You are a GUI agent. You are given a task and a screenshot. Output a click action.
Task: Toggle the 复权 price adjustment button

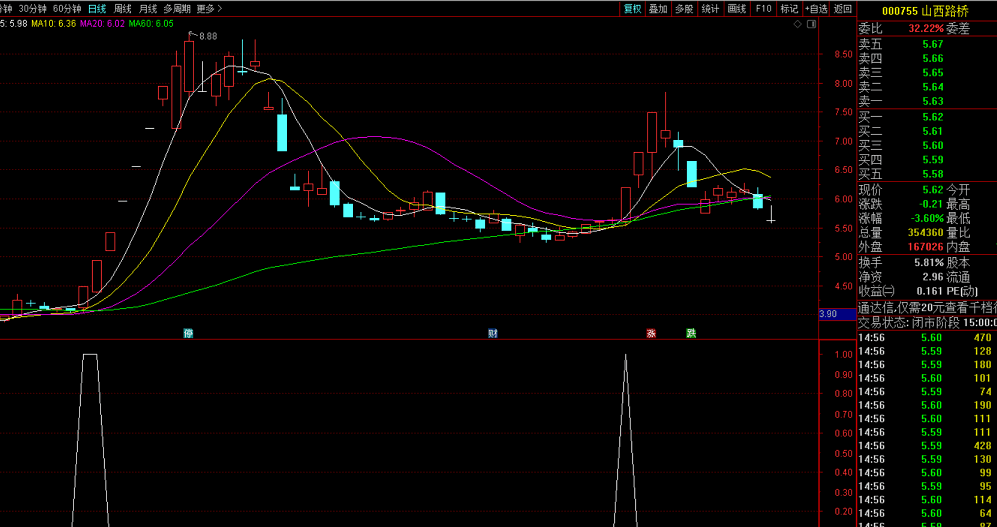pos(632,9)
